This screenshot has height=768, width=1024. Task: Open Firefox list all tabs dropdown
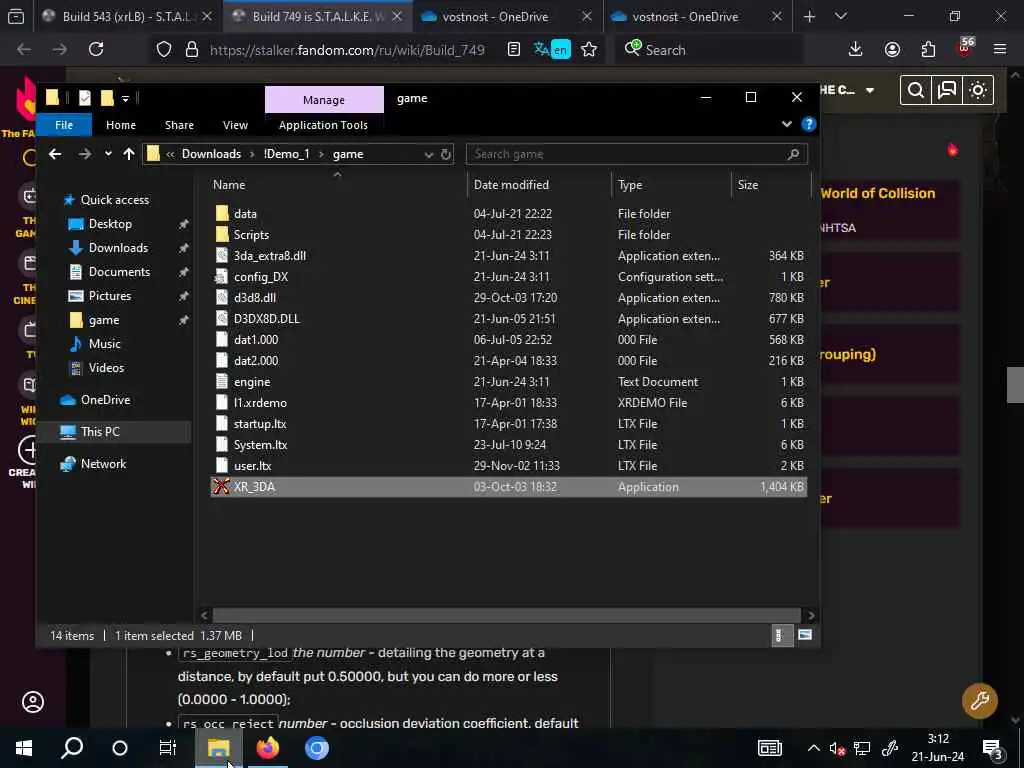(x=841, y=16)
